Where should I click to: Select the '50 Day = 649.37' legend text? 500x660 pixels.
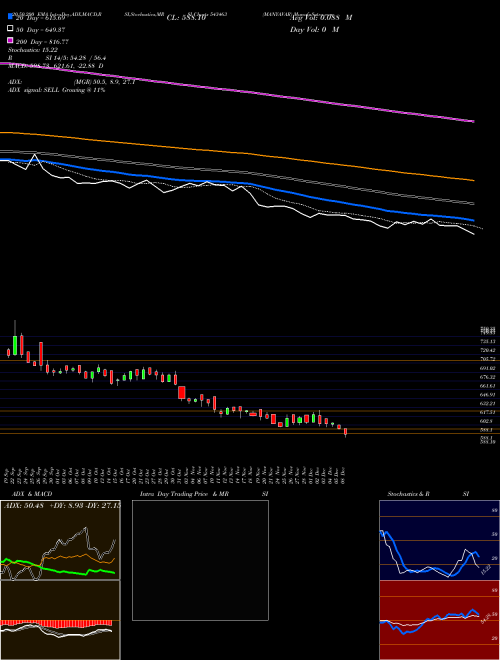click(40, 30)
